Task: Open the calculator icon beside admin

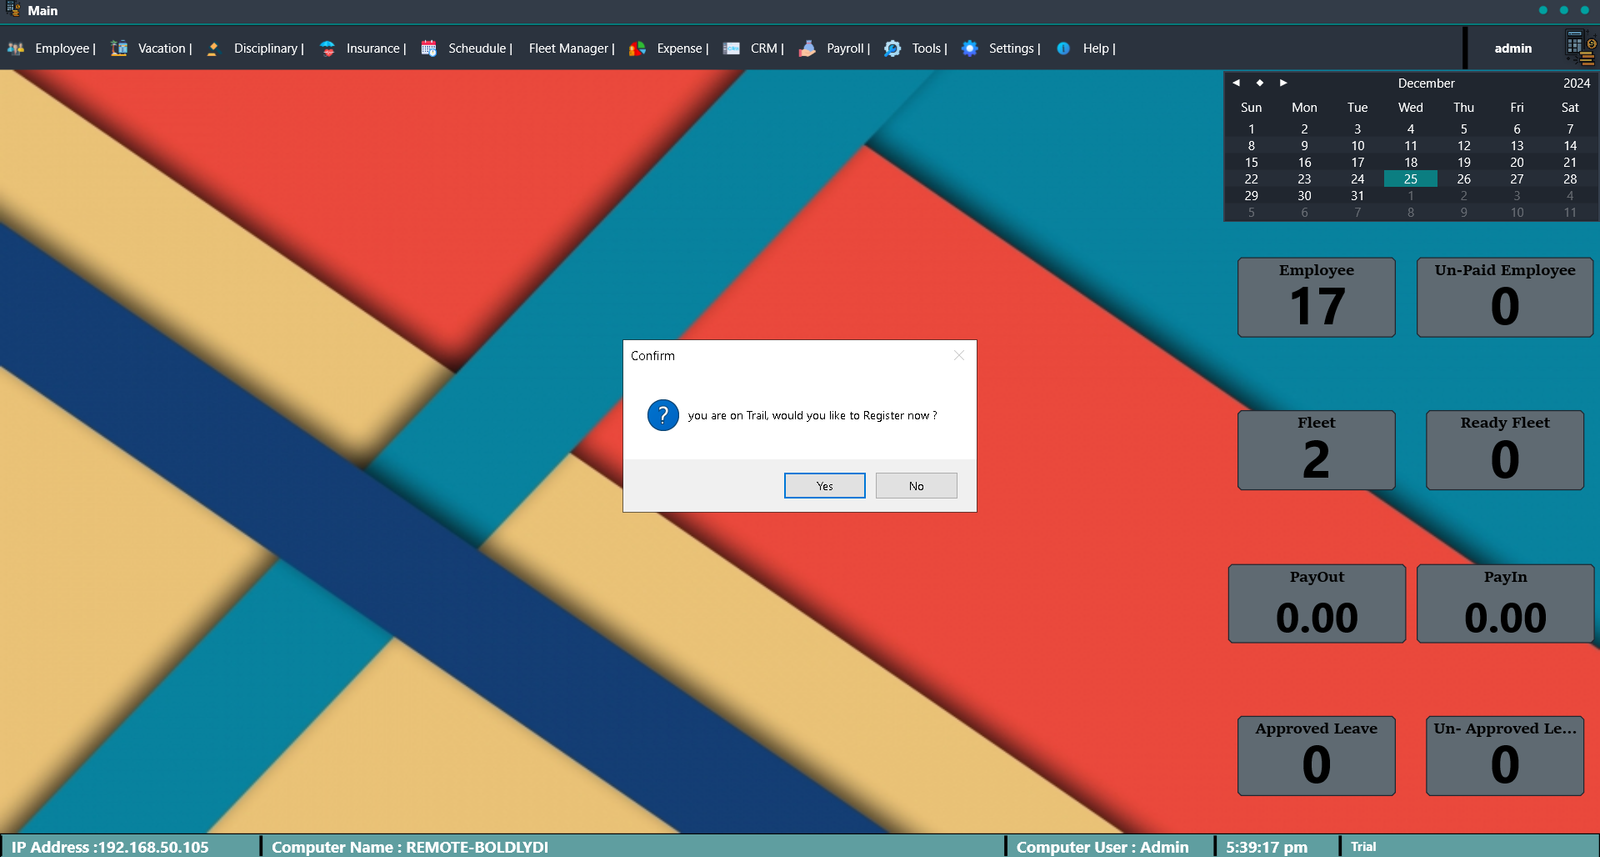Action: [1579, 47]
